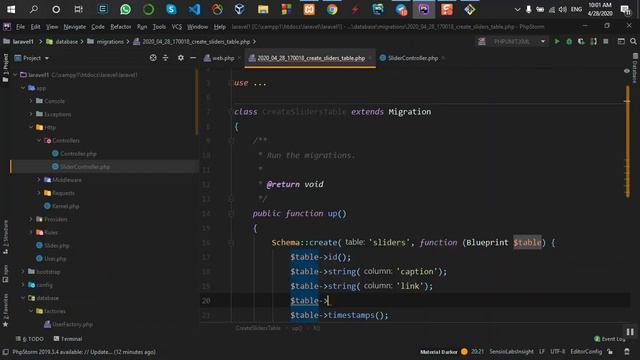The height and width of the screenshot is (360, 640).
Task: Open WhatsApp from the taskbar
Action: [125, 9]
